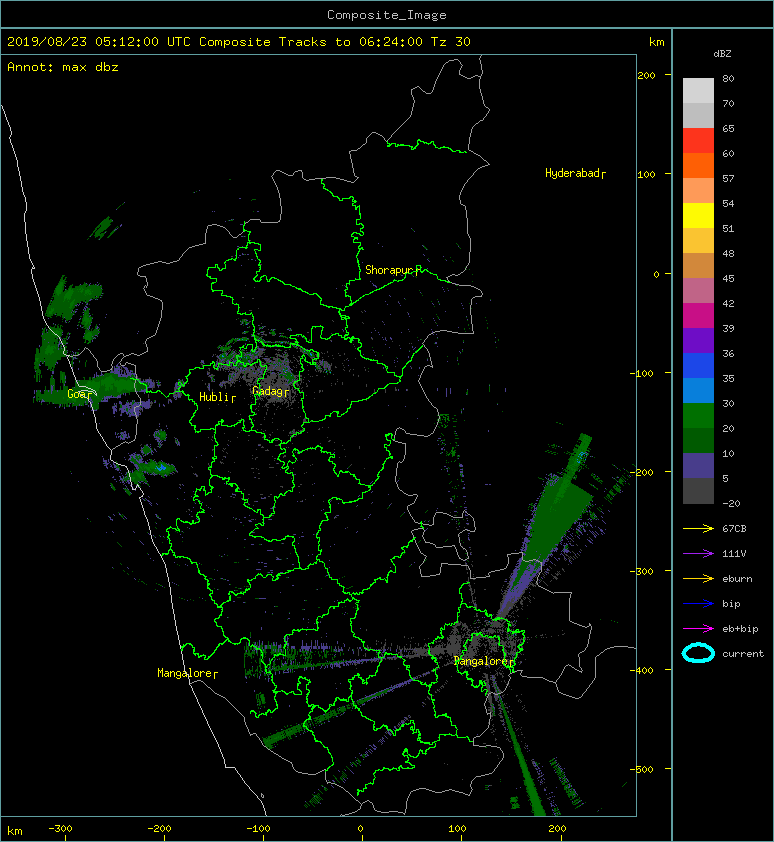The width and height of the screenshot is (774, 842).
Task: Click the purple 111V arrow legend icon
Action: pyautogui.click(x=698, y=554)
